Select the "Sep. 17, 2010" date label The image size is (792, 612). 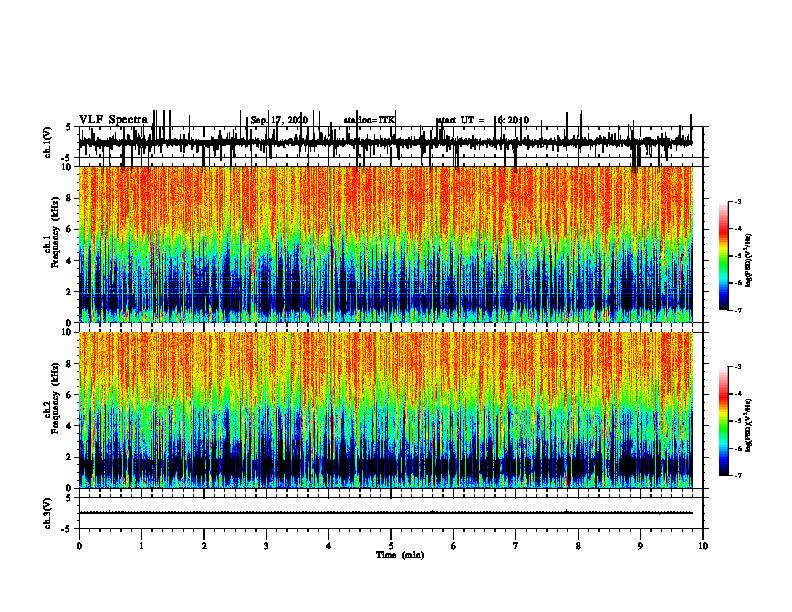[x=279, y=120]
